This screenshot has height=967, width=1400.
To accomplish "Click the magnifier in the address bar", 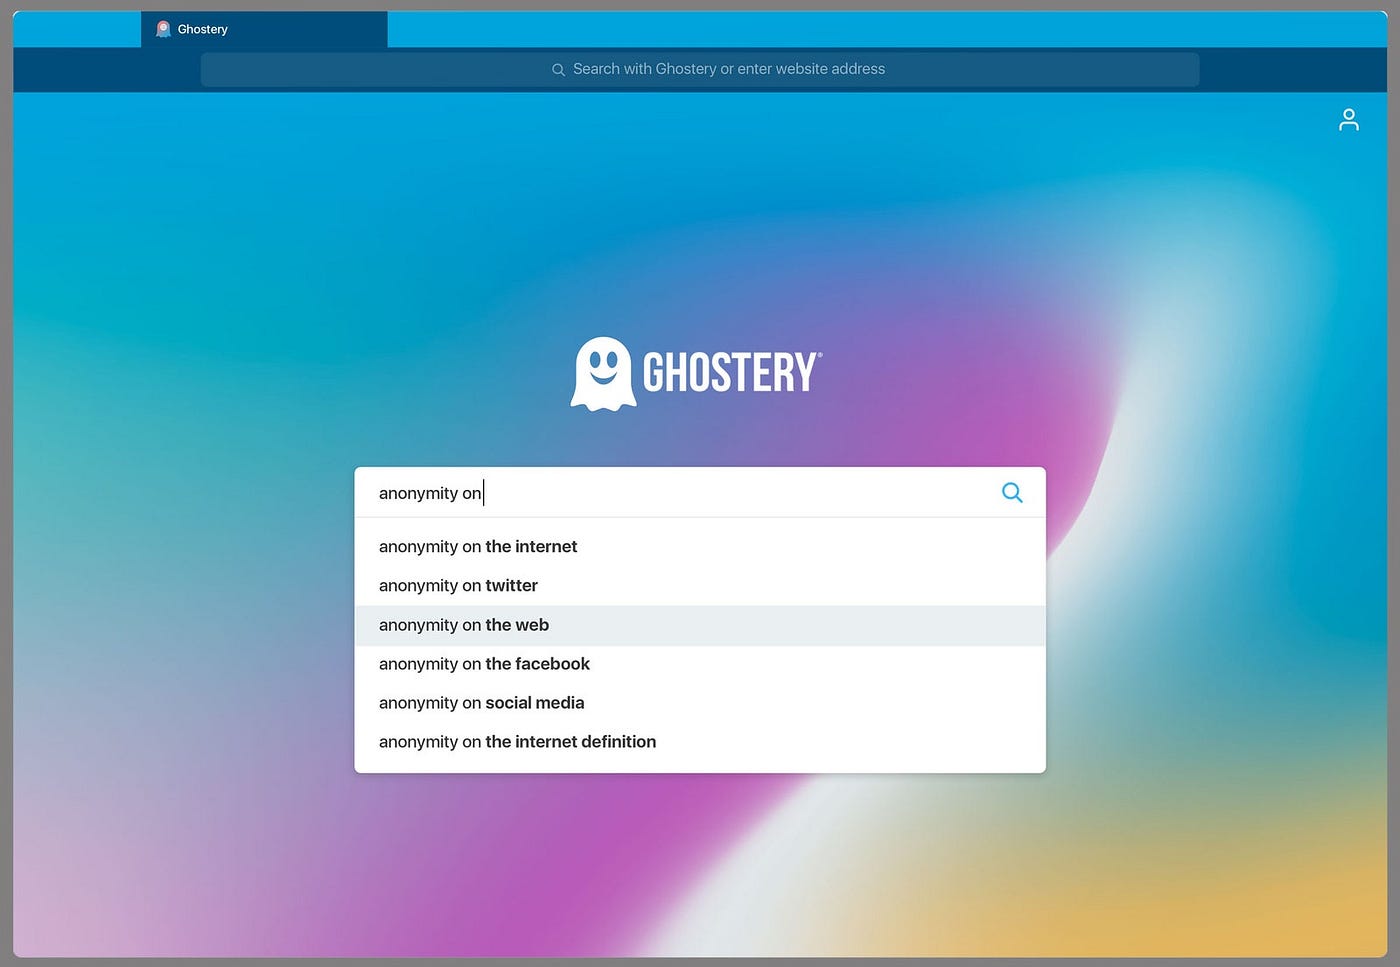I will click(x=558, y=70).
